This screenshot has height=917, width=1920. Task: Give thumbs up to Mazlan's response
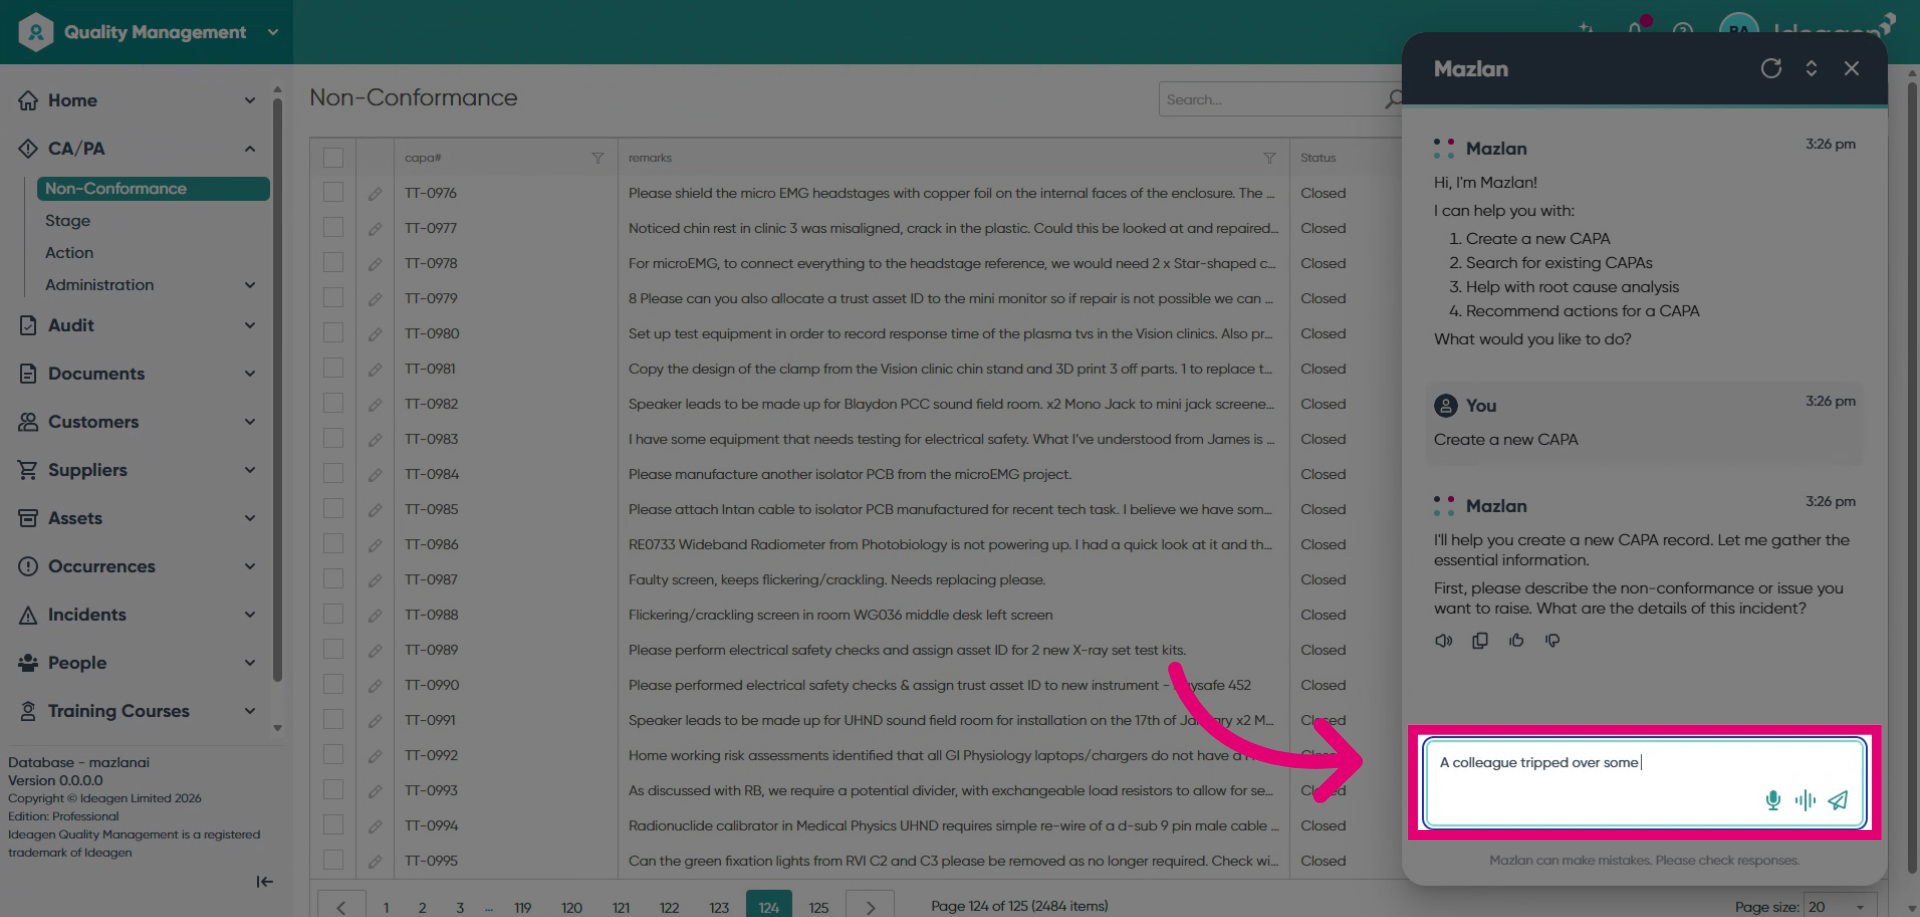1516,640
